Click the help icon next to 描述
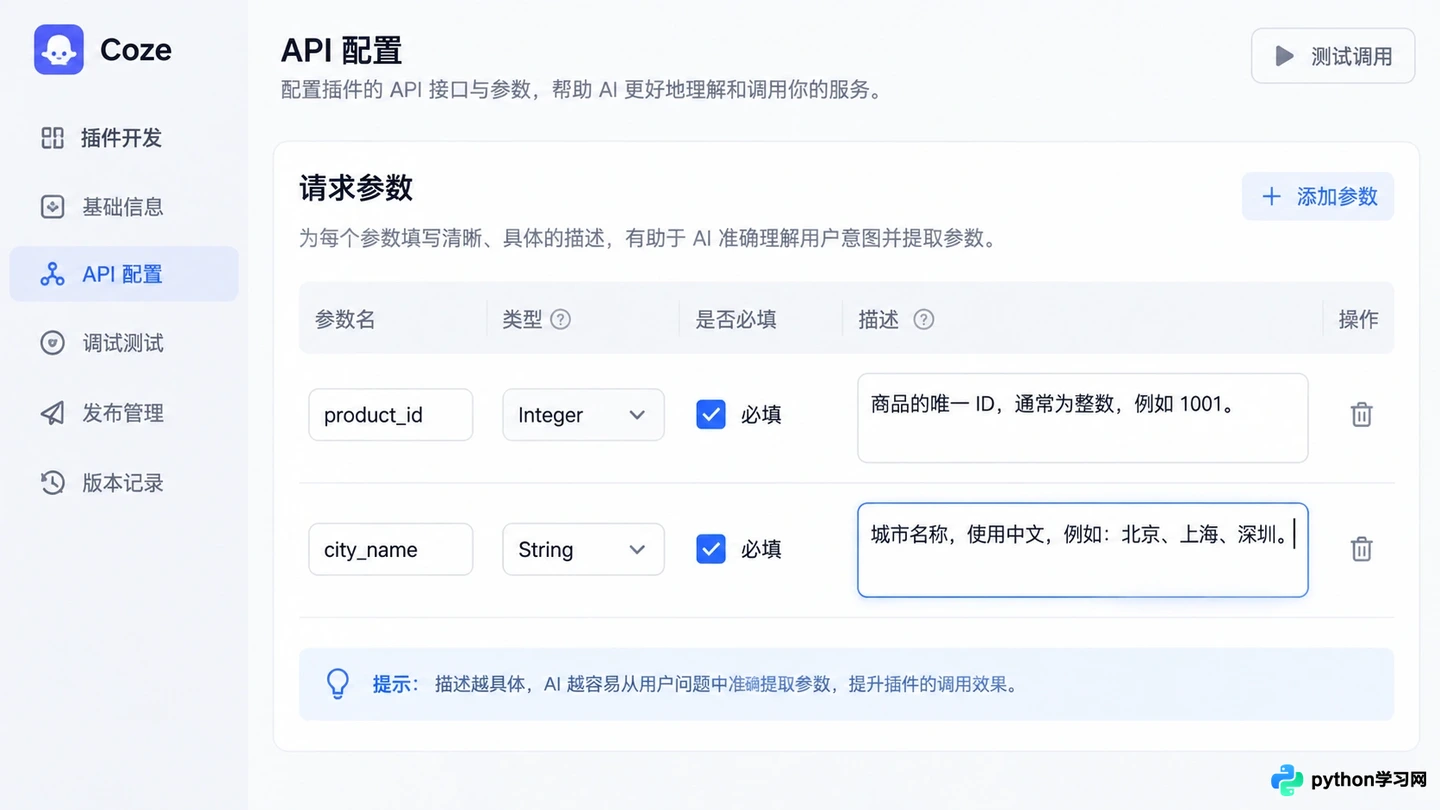Screen dimensions: 1440x810 click(924, 320)
